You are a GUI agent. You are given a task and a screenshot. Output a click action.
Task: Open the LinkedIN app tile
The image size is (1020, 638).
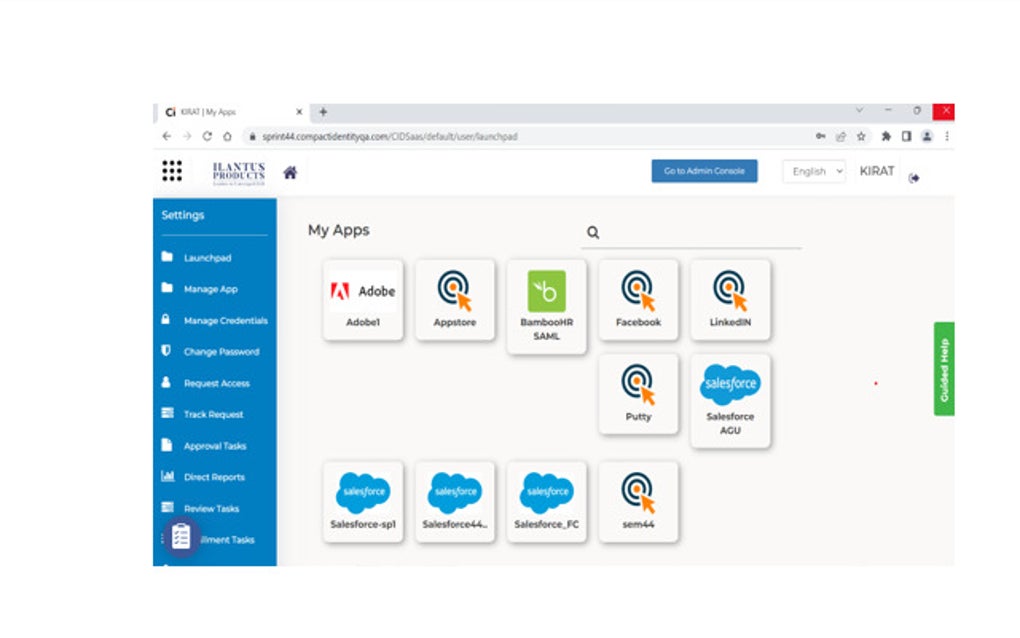pos(730,300)
